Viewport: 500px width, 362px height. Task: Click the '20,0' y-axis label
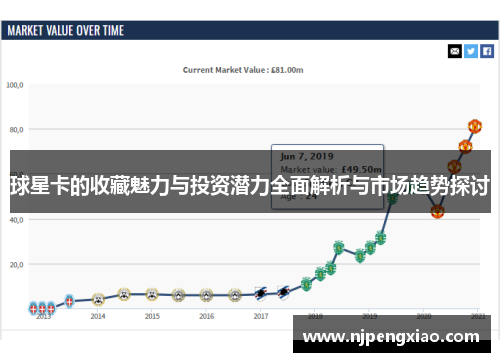pos(16,265)
